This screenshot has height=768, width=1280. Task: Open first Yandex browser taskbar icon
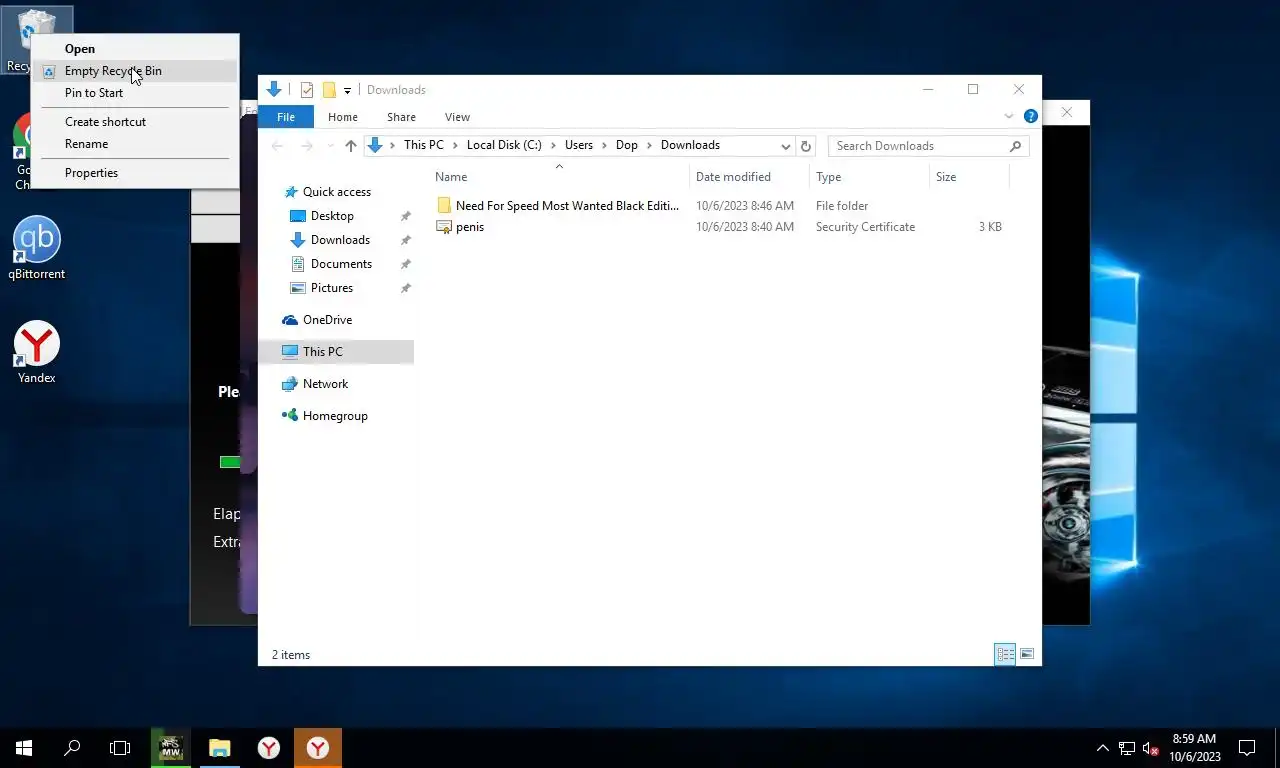268,748
